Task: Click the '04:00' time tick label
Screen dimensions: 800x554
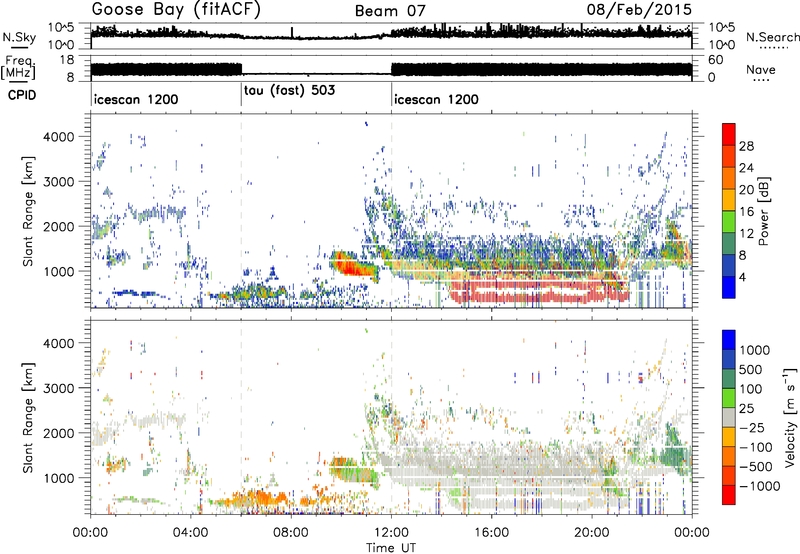Action: (x=190, y=533)
